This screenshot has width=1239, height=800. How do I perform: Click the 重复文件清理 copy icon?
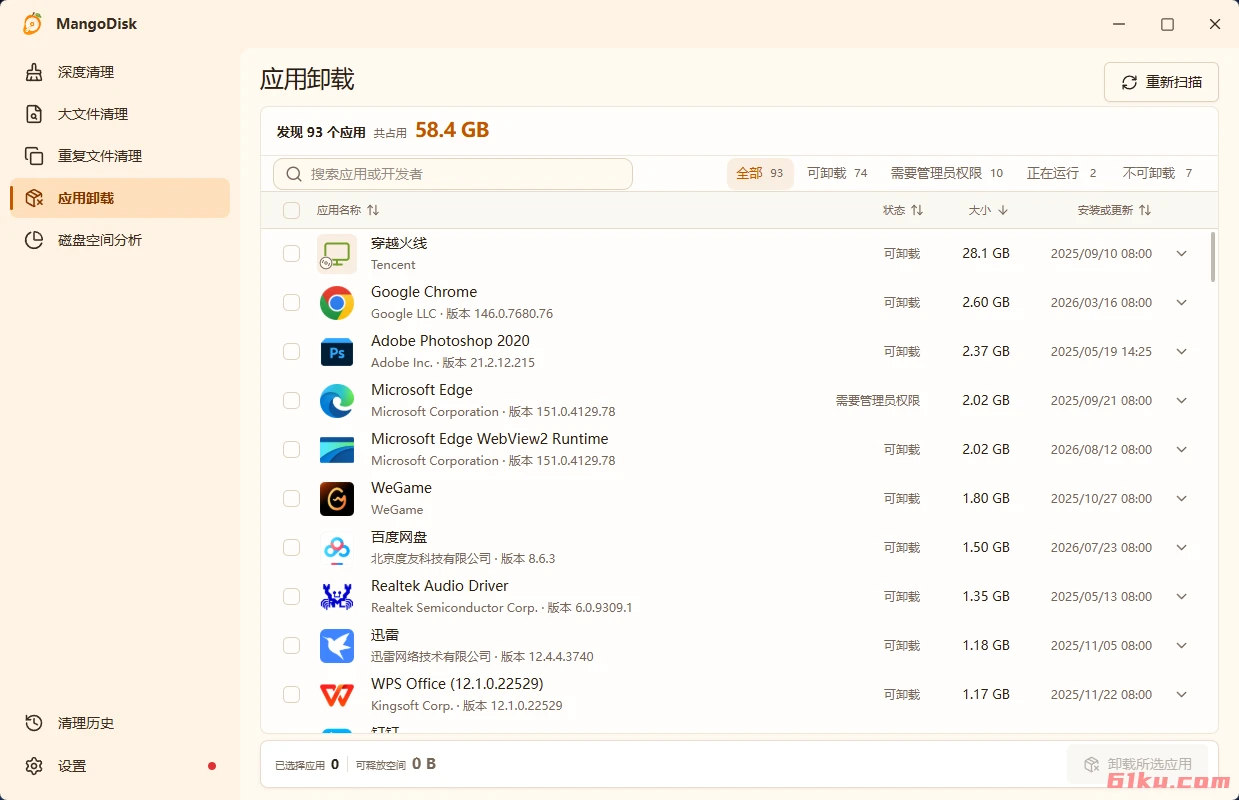click(x=34, y=156)
